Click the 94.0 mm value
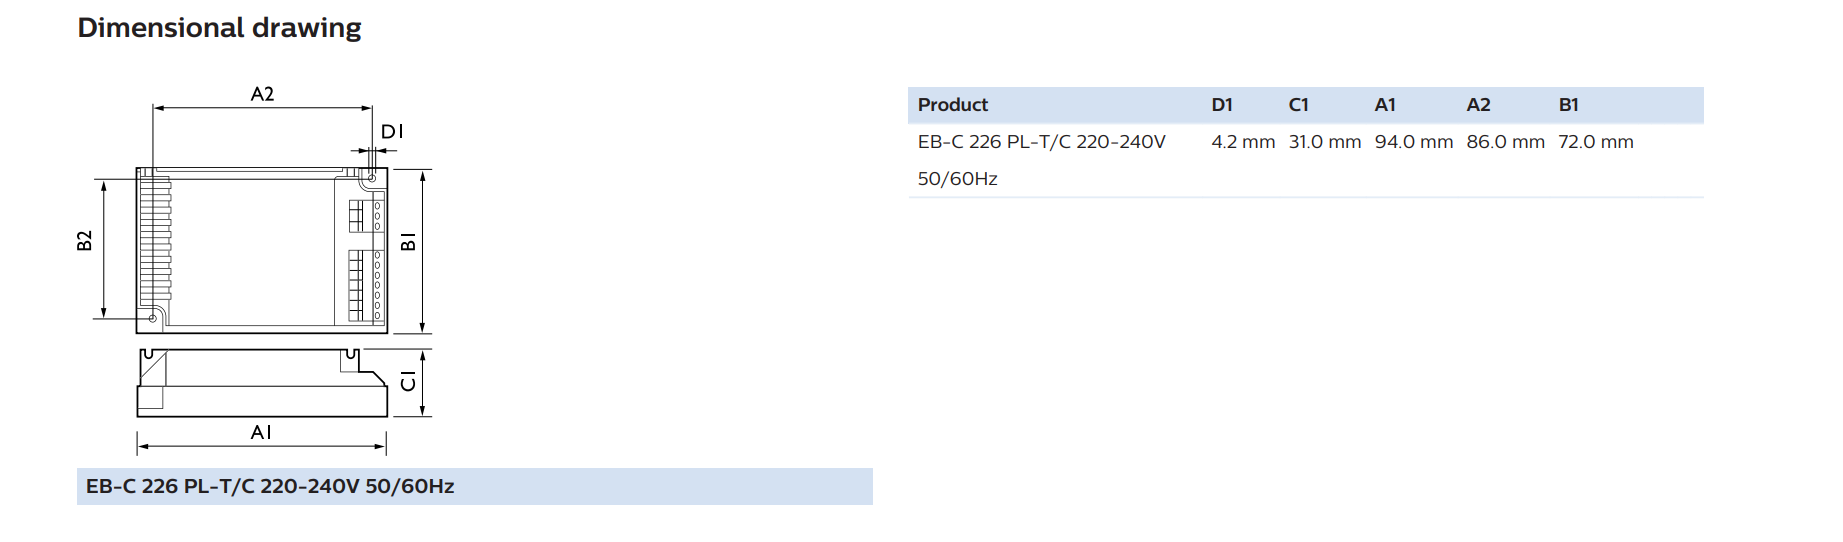The width and height of the screenshot is (1843, 542). tap(1414, 142)
